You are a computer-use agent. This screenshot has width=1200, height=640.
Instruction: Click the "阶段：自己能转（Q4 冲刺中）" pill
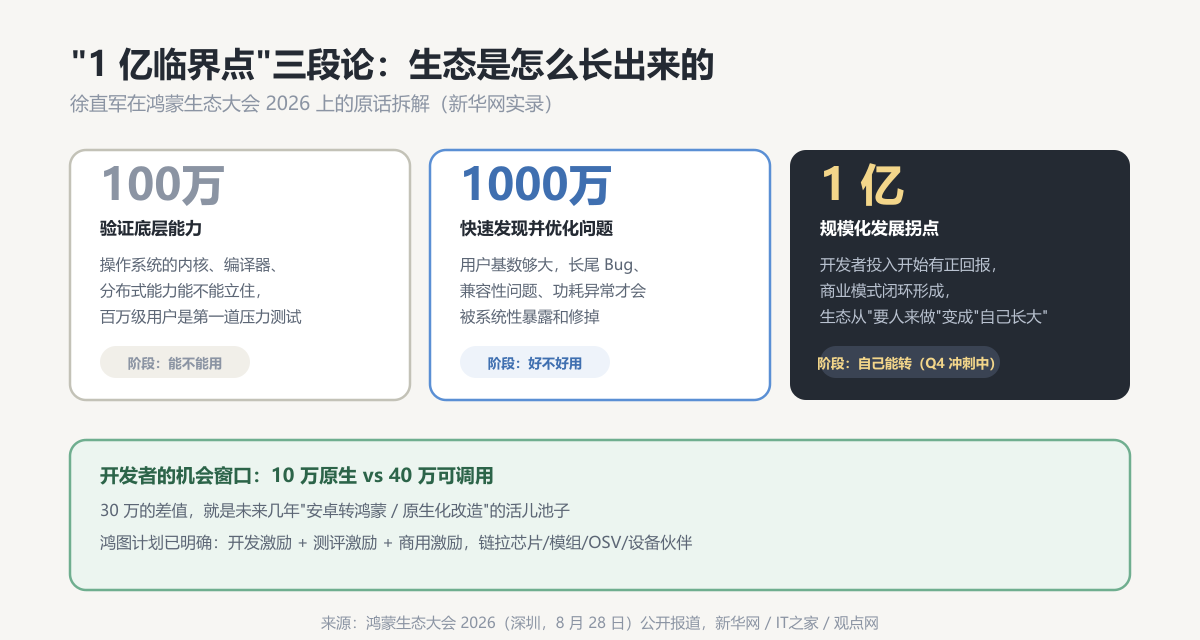tap(909, 363)
